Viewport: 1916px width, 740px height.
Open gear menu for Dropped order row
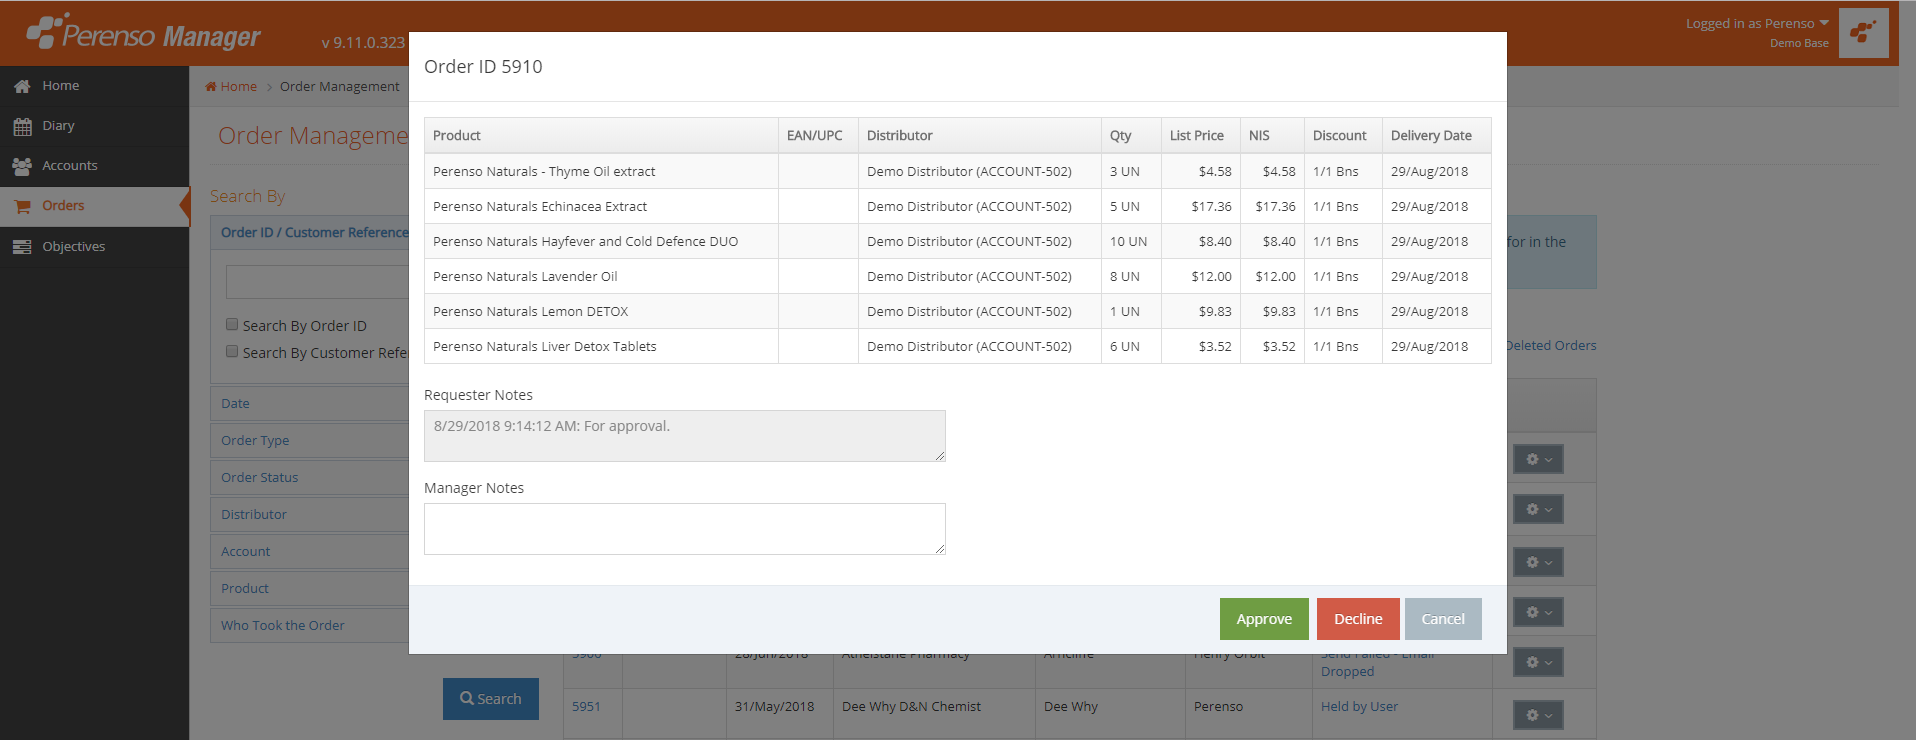[x=1538, y=662]
